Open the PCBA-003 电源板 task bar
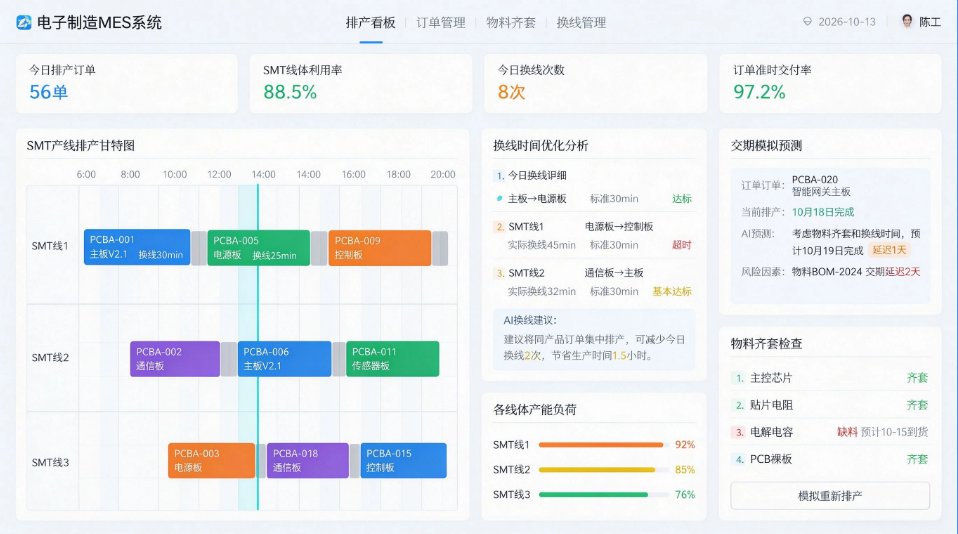The image size is (958, 534). (211, 460)
